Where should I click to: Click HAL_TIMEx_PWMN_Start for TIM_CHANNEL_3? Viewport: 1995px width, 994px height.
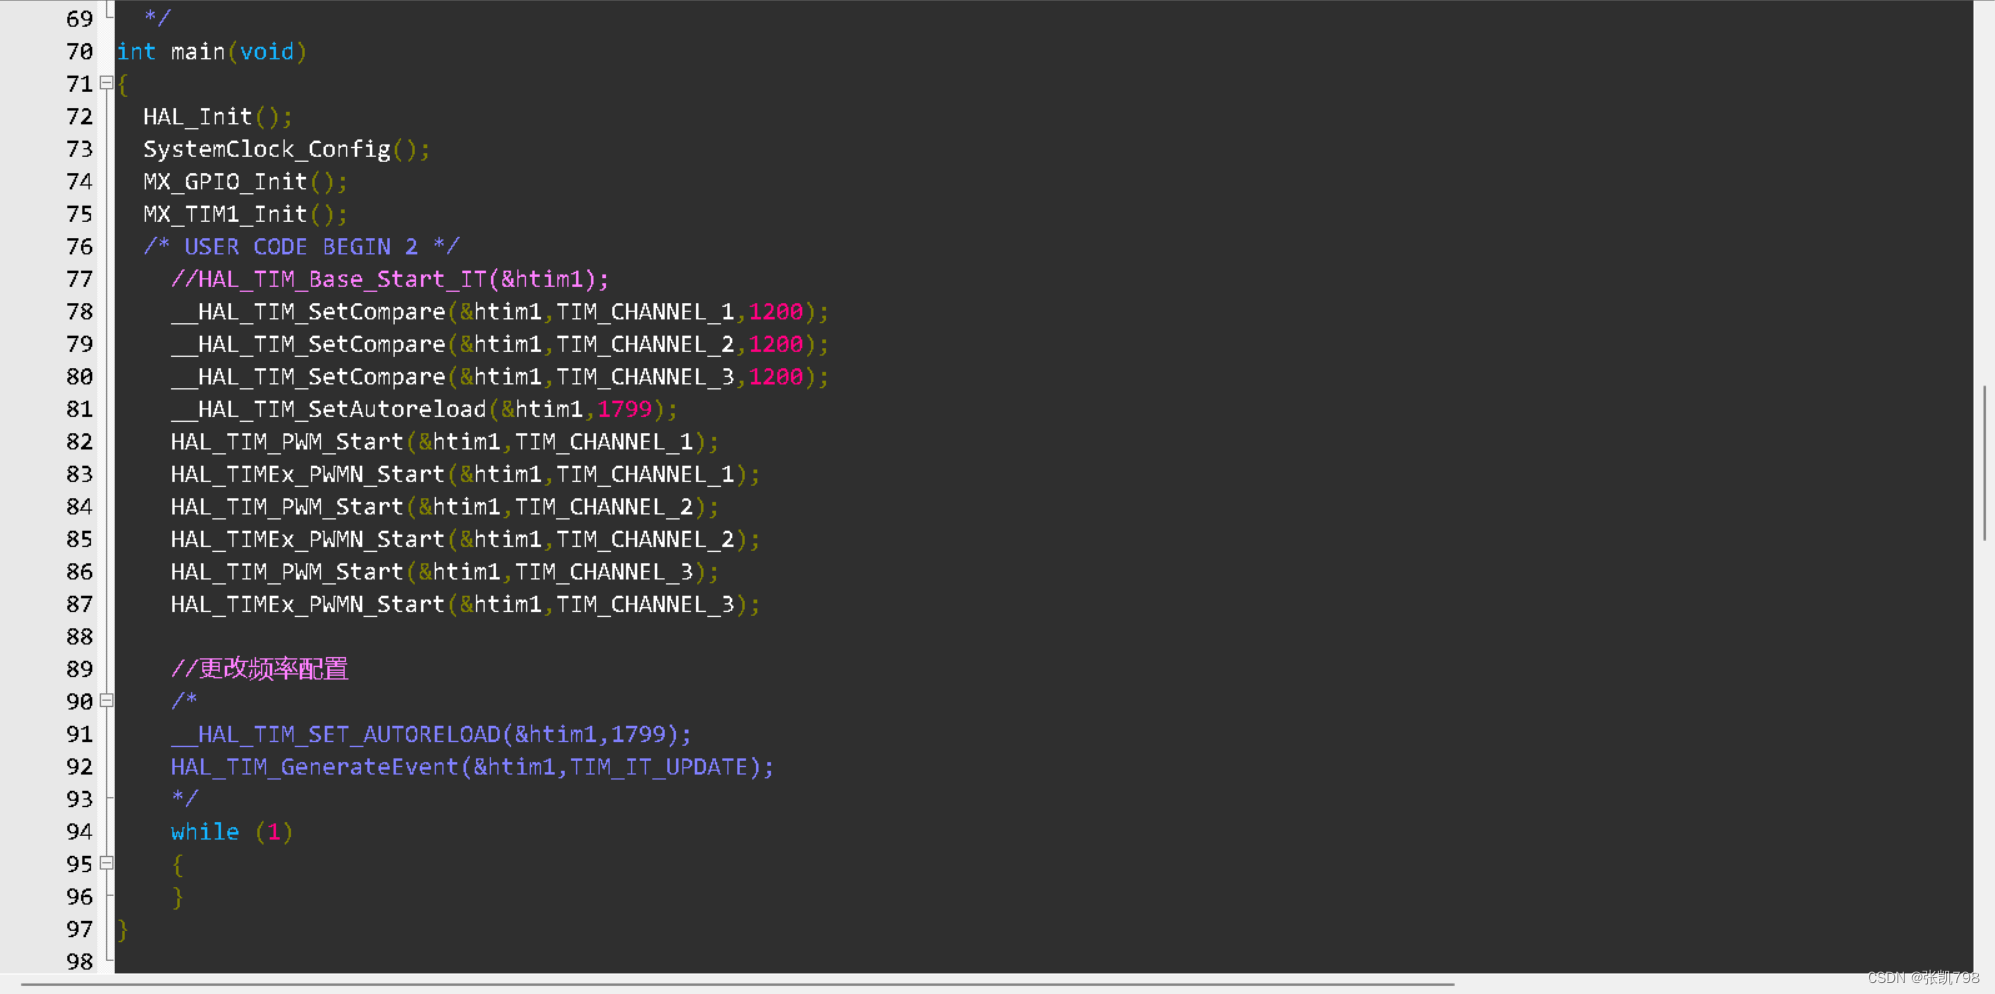point(465,604)
